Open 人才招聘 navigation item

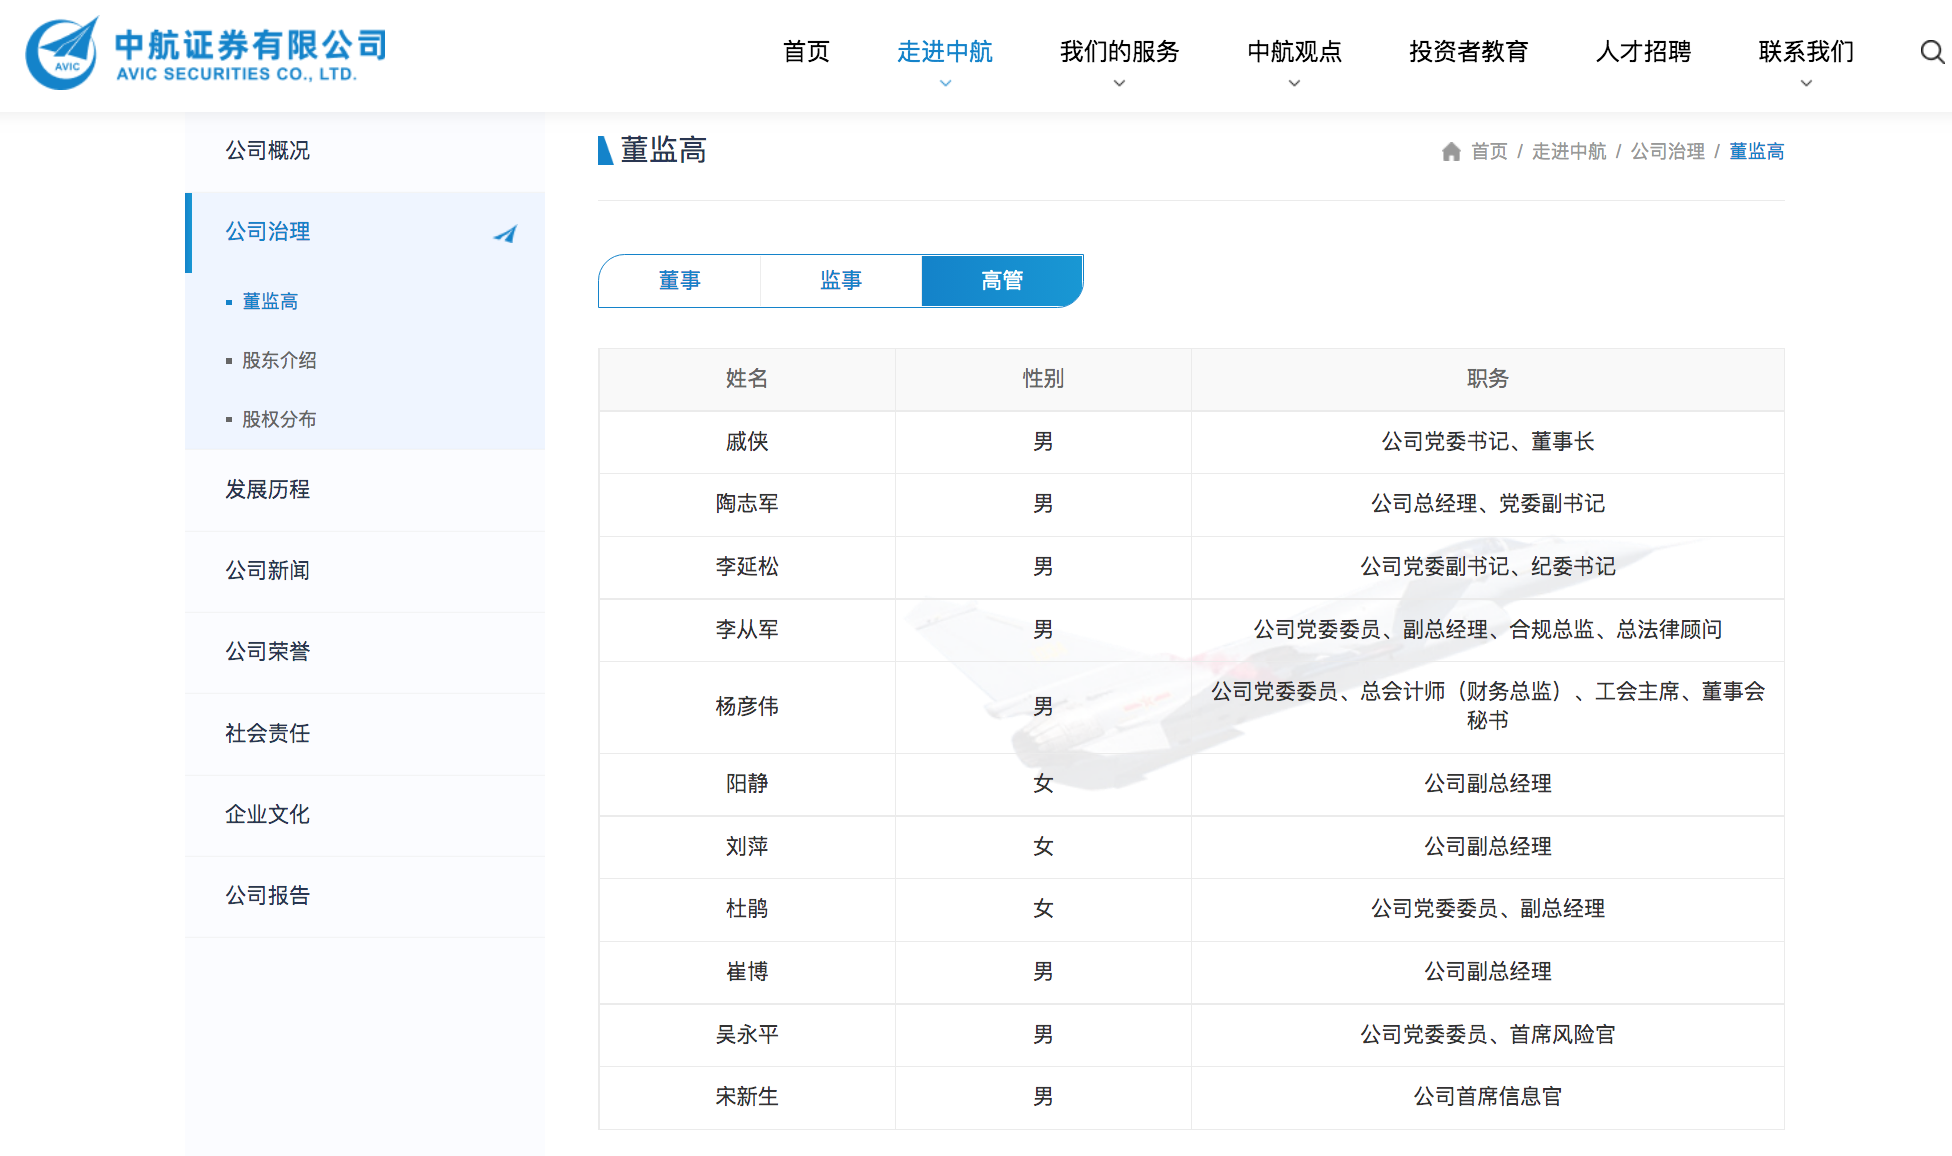pos(1643,52)
